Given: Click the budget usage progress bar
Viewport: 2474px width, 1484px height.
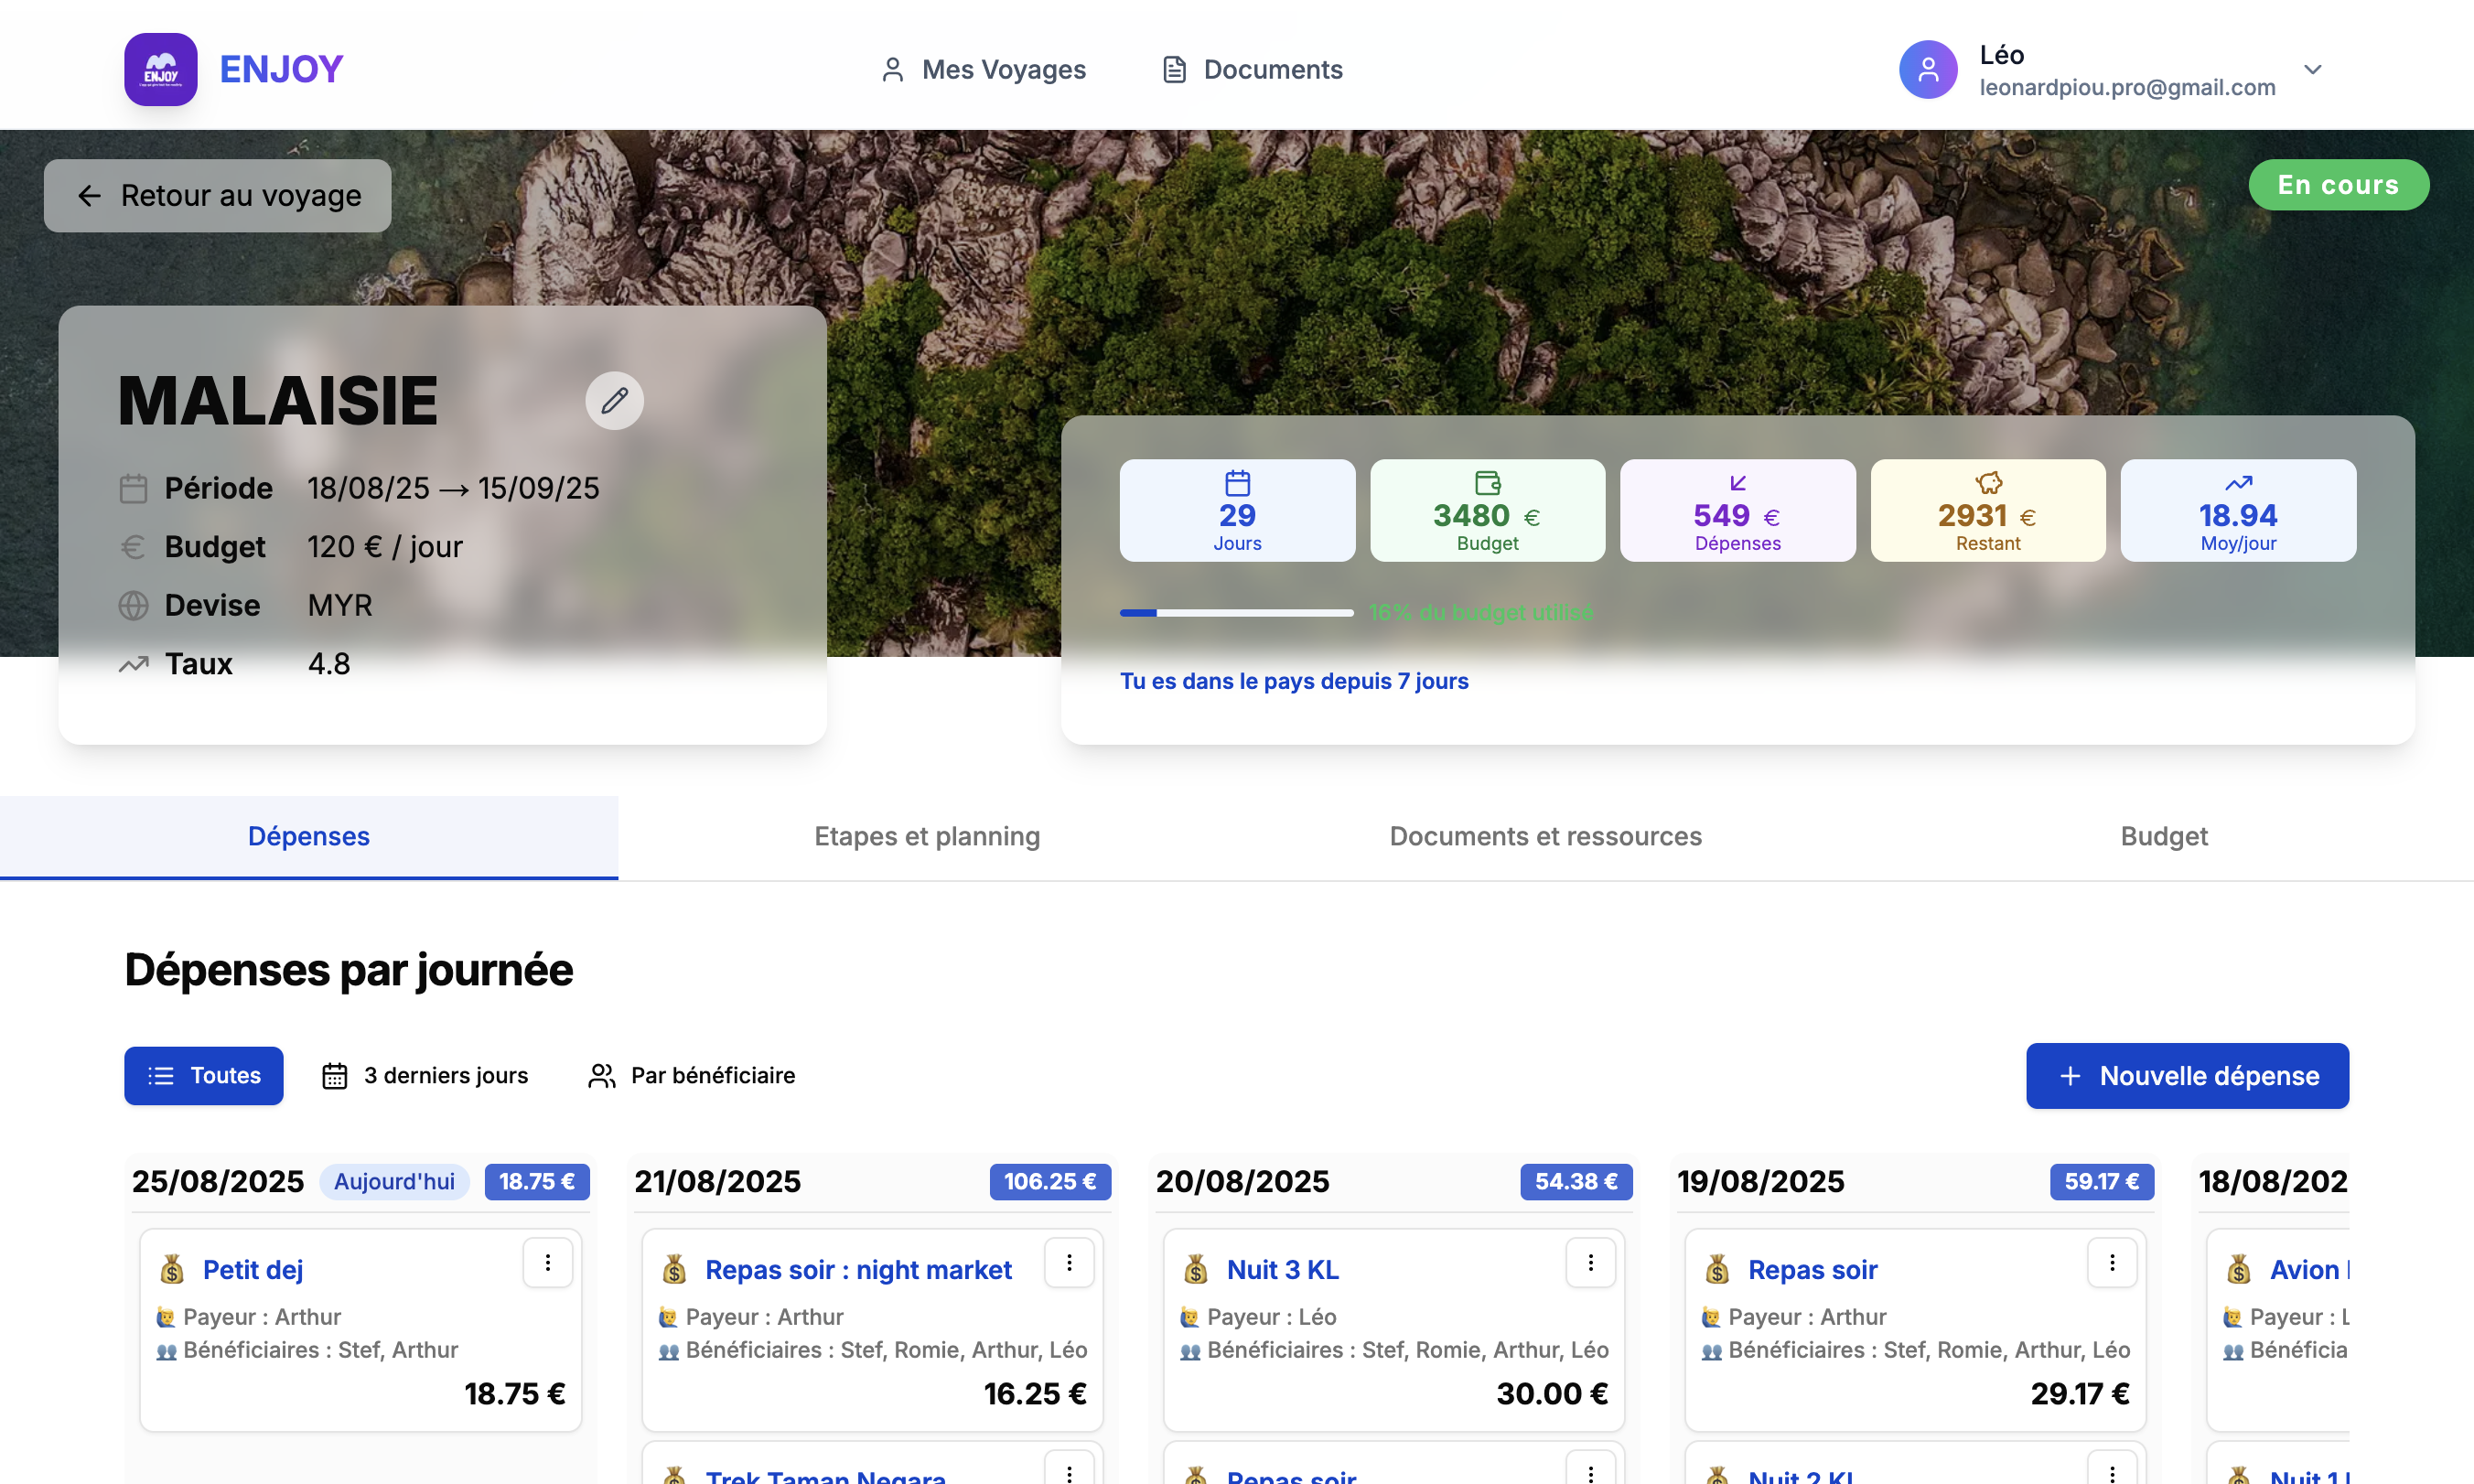Looking at the screenshot, I should tap(1236, 612).
